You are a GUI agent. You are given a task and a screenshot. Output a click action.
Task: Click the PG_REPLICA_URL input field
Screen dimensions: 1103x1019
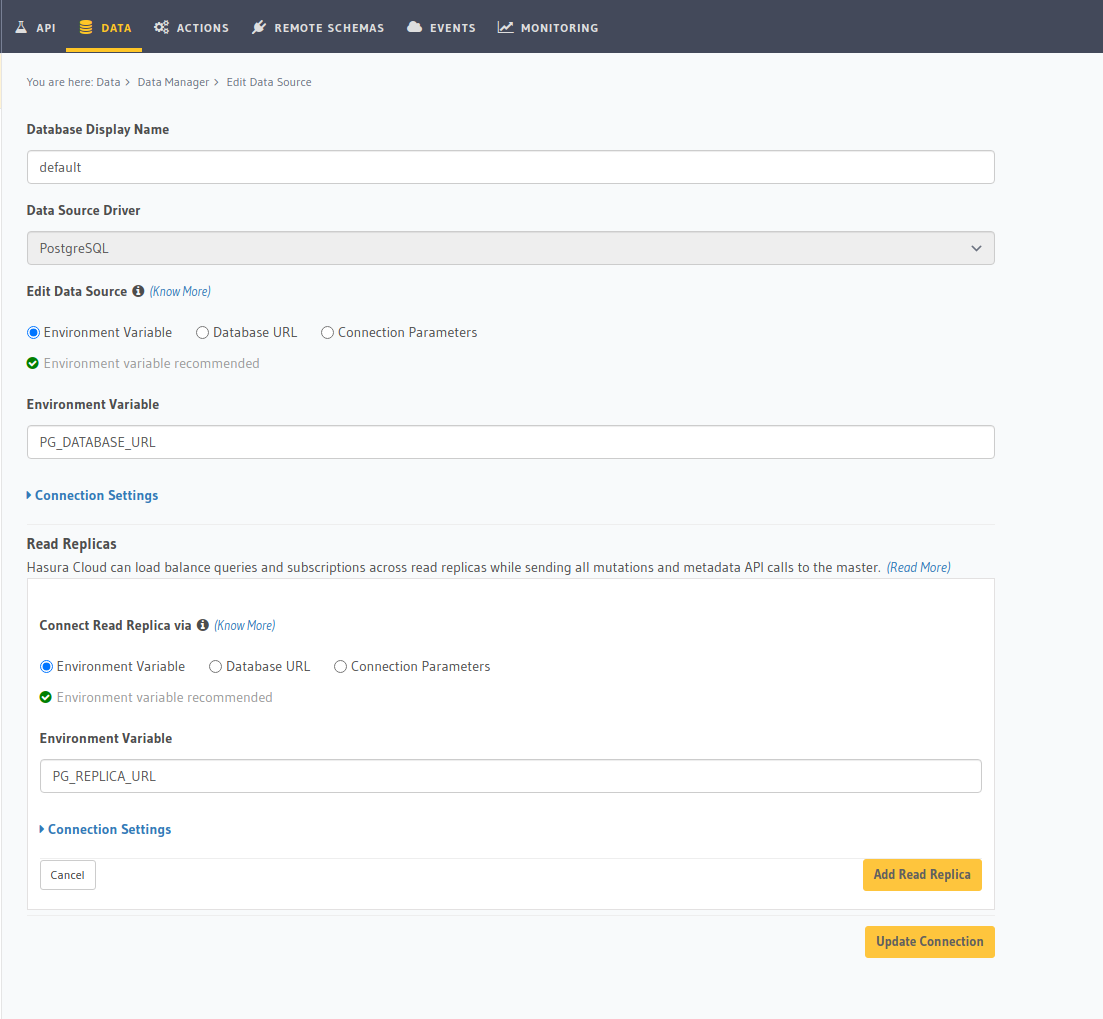click(510, 776)
